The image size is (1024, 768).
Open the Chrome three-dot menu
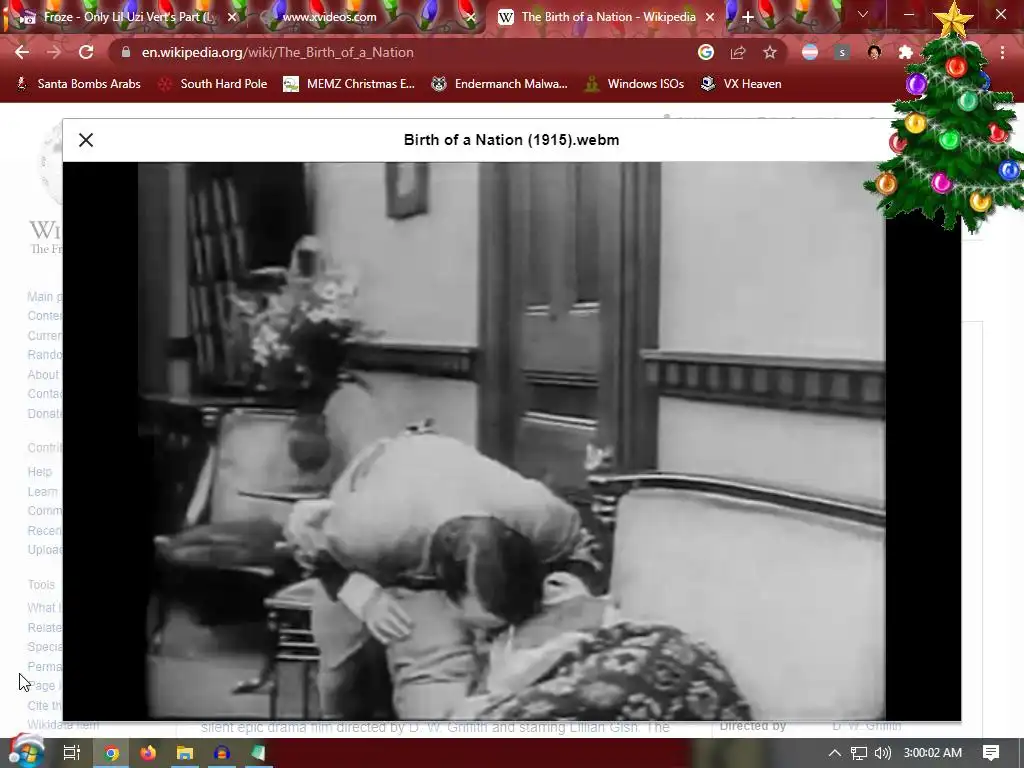coord(1002,52)
